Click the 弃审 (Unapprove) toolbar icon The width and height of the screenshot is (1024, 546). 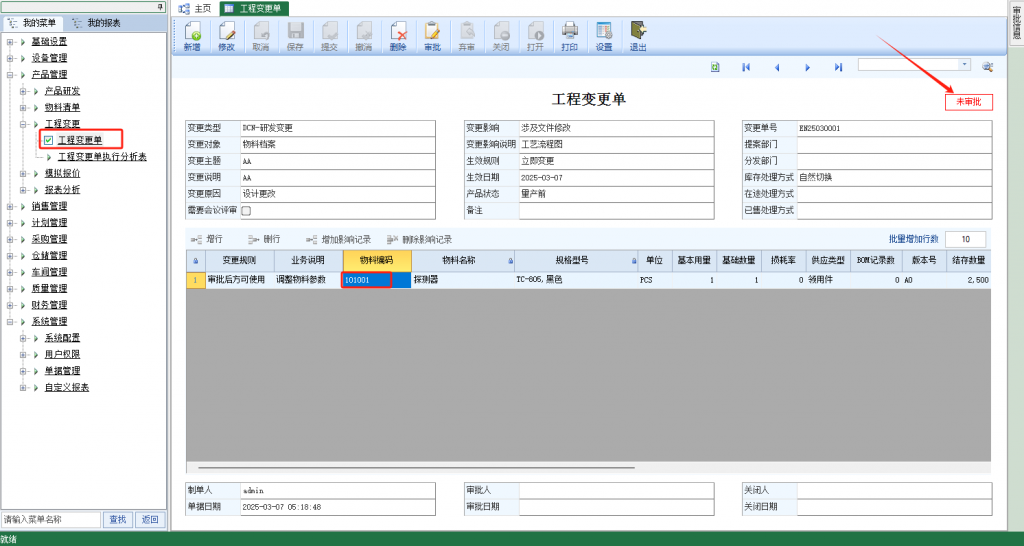(x=466, y=36)
